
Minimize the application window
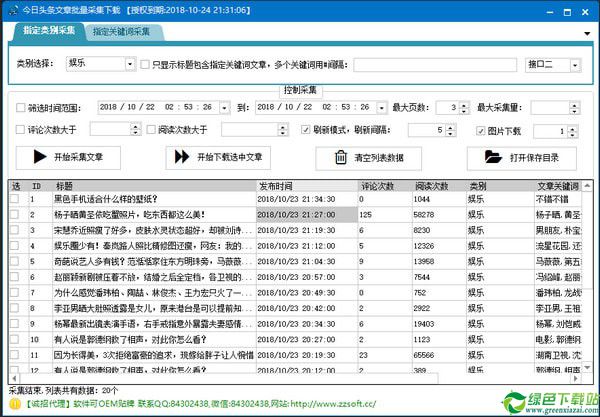click(537, 8)
